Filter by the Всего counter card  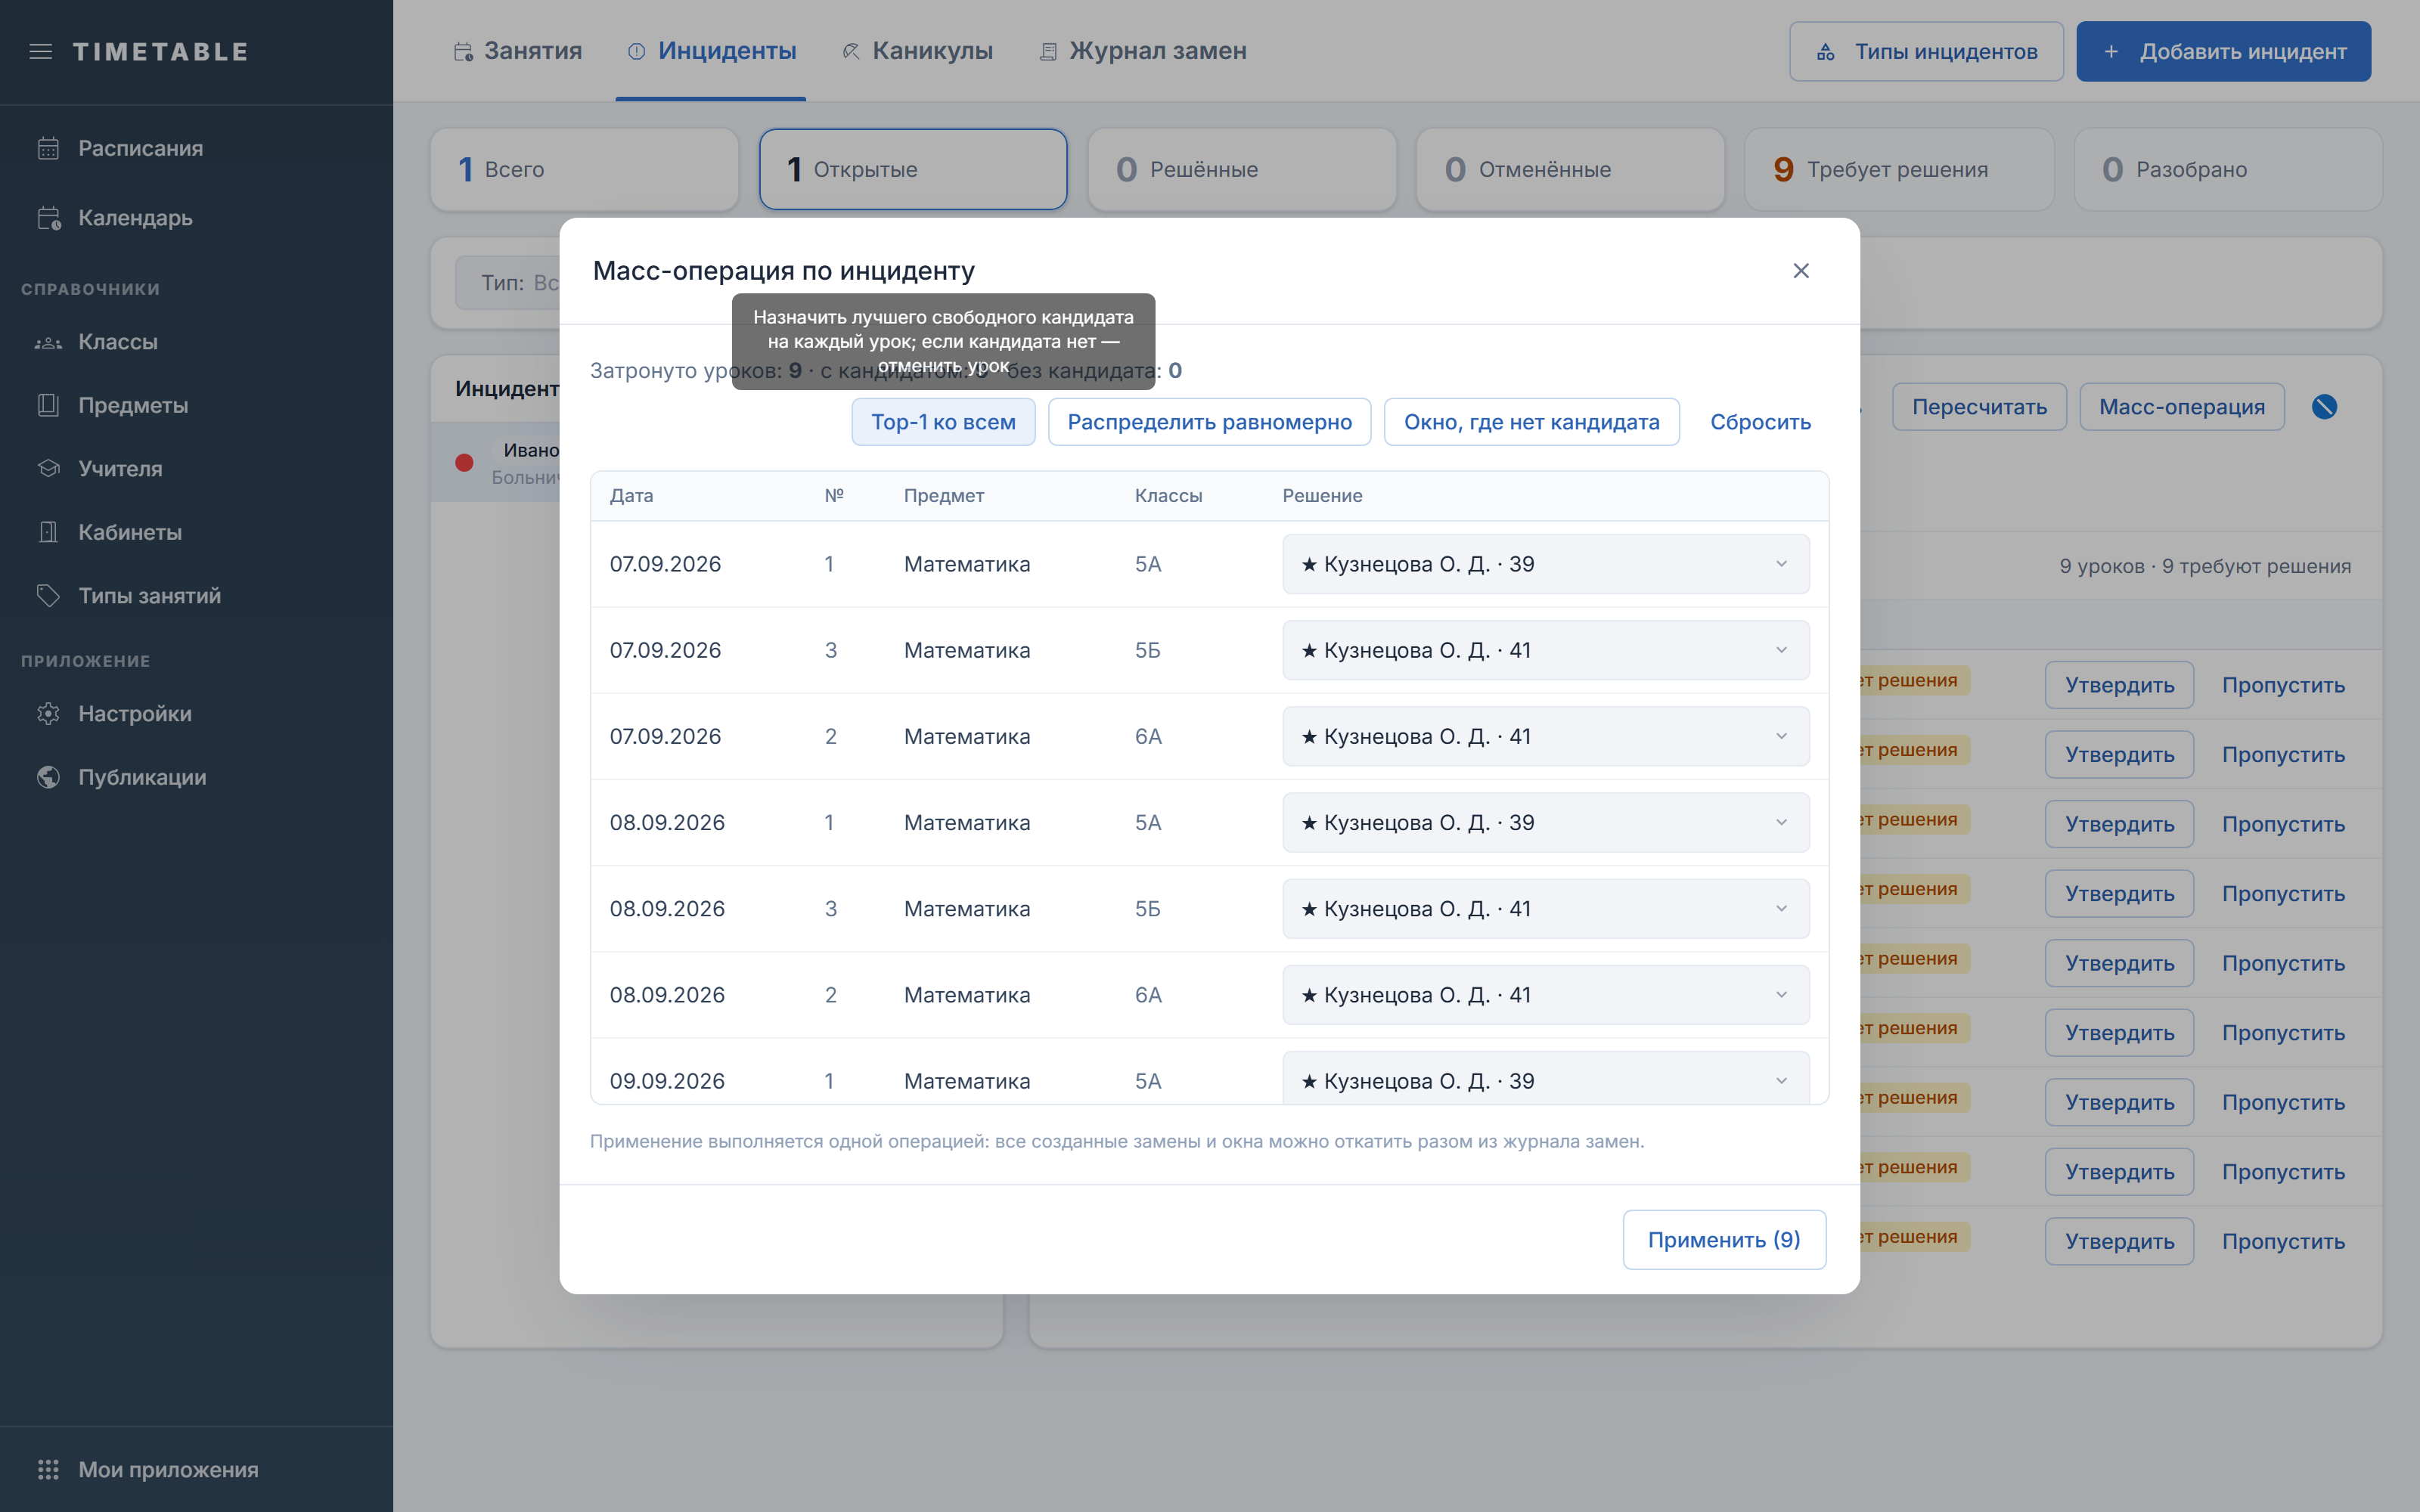tap(584, 169)
